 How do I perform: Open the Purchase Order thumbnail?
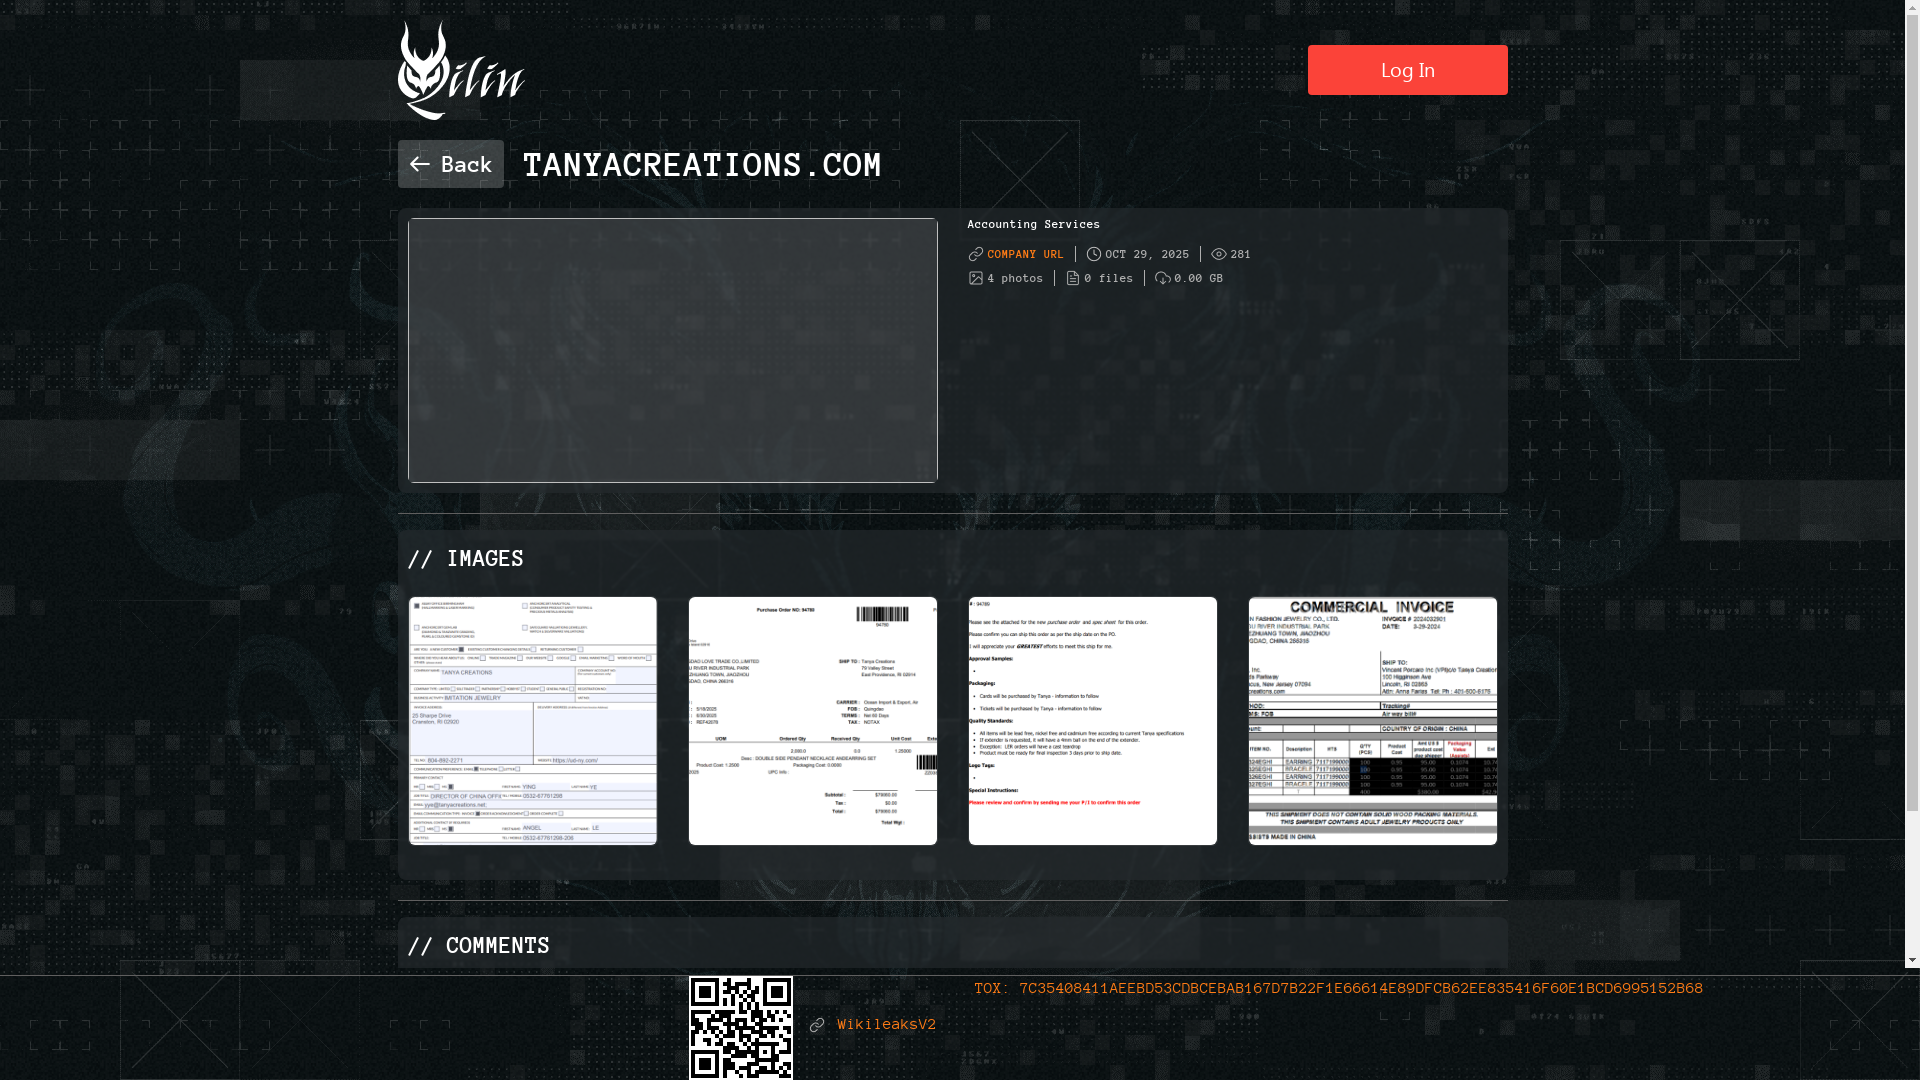click(x=813, y=721)
